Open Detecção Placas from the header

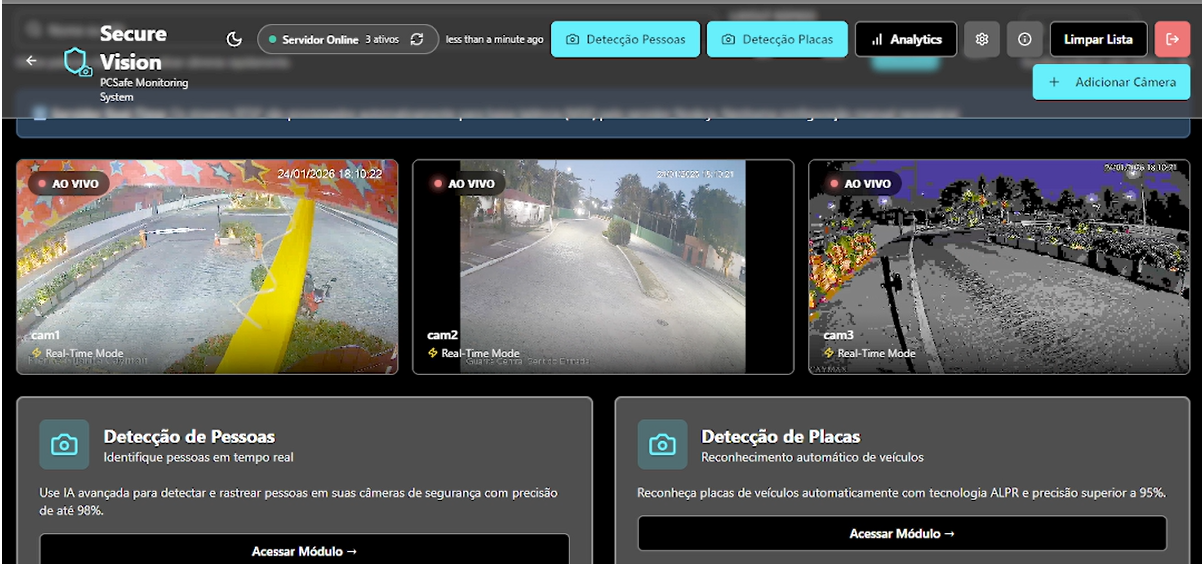click(777, 39)
